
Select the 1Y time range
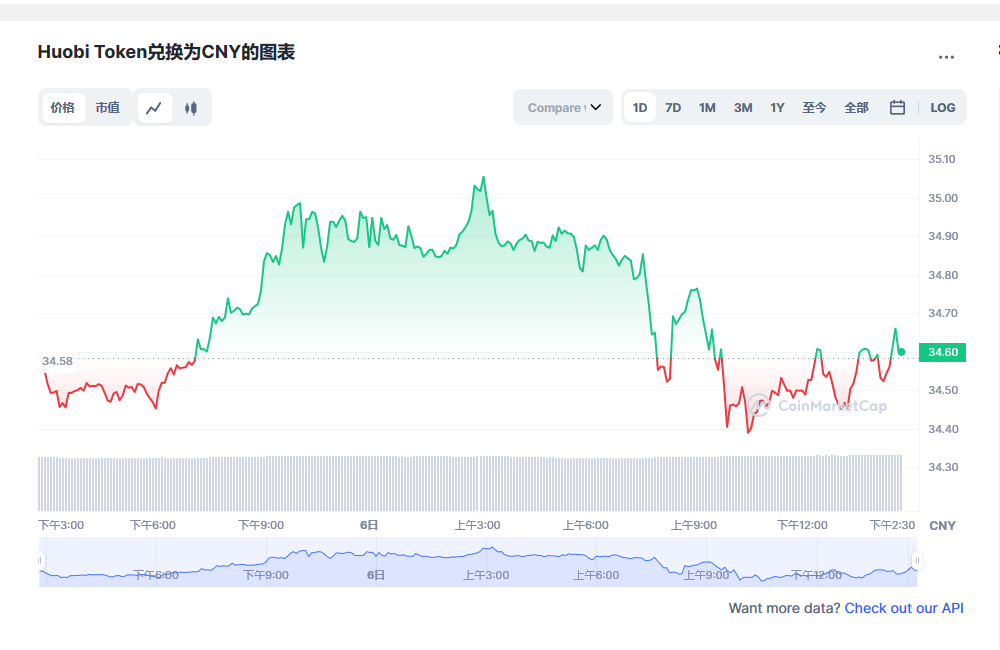coord(777,108)
